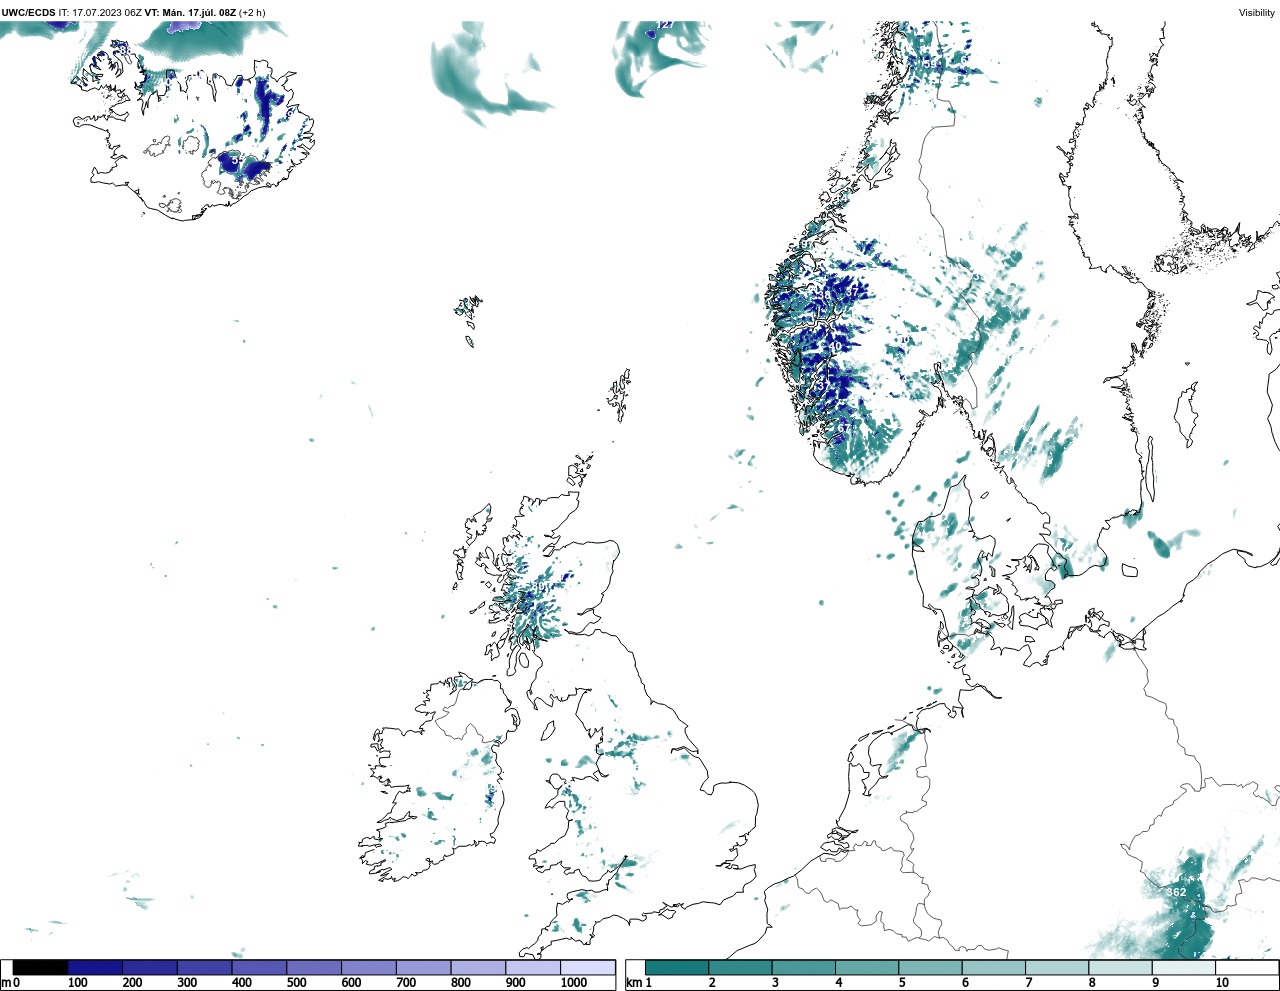Click the "100" tick label in metre legend
The height and width of the screenshot is (991, 1280).
(x=78, y=983)
